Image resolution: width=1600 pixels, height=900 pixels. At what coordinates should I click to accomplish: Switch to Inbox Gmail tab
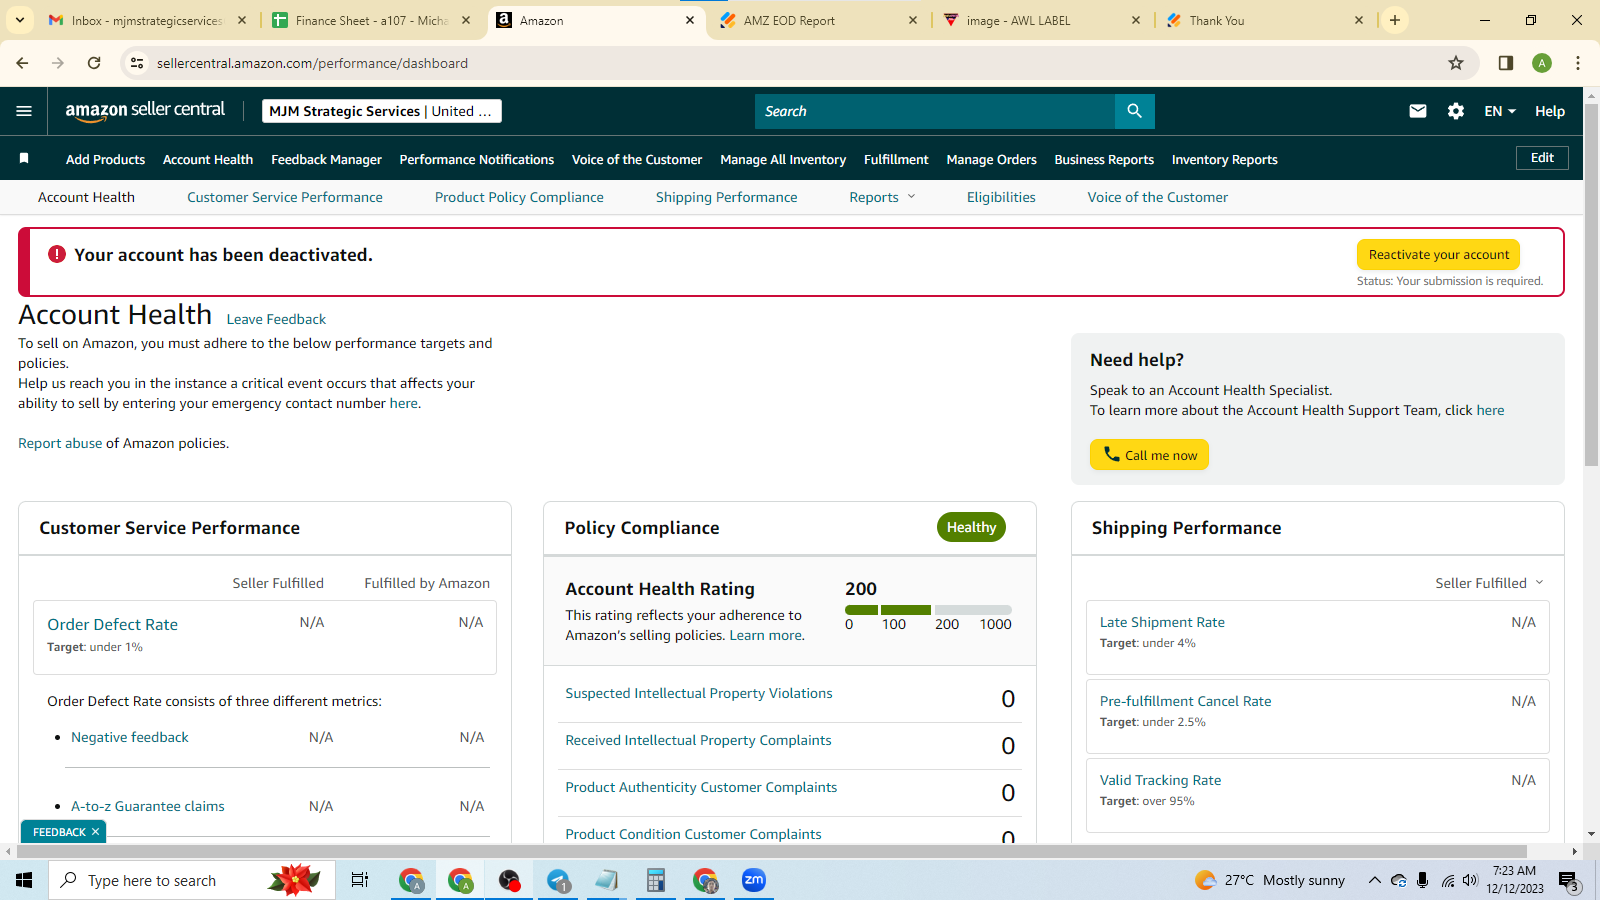146,20
